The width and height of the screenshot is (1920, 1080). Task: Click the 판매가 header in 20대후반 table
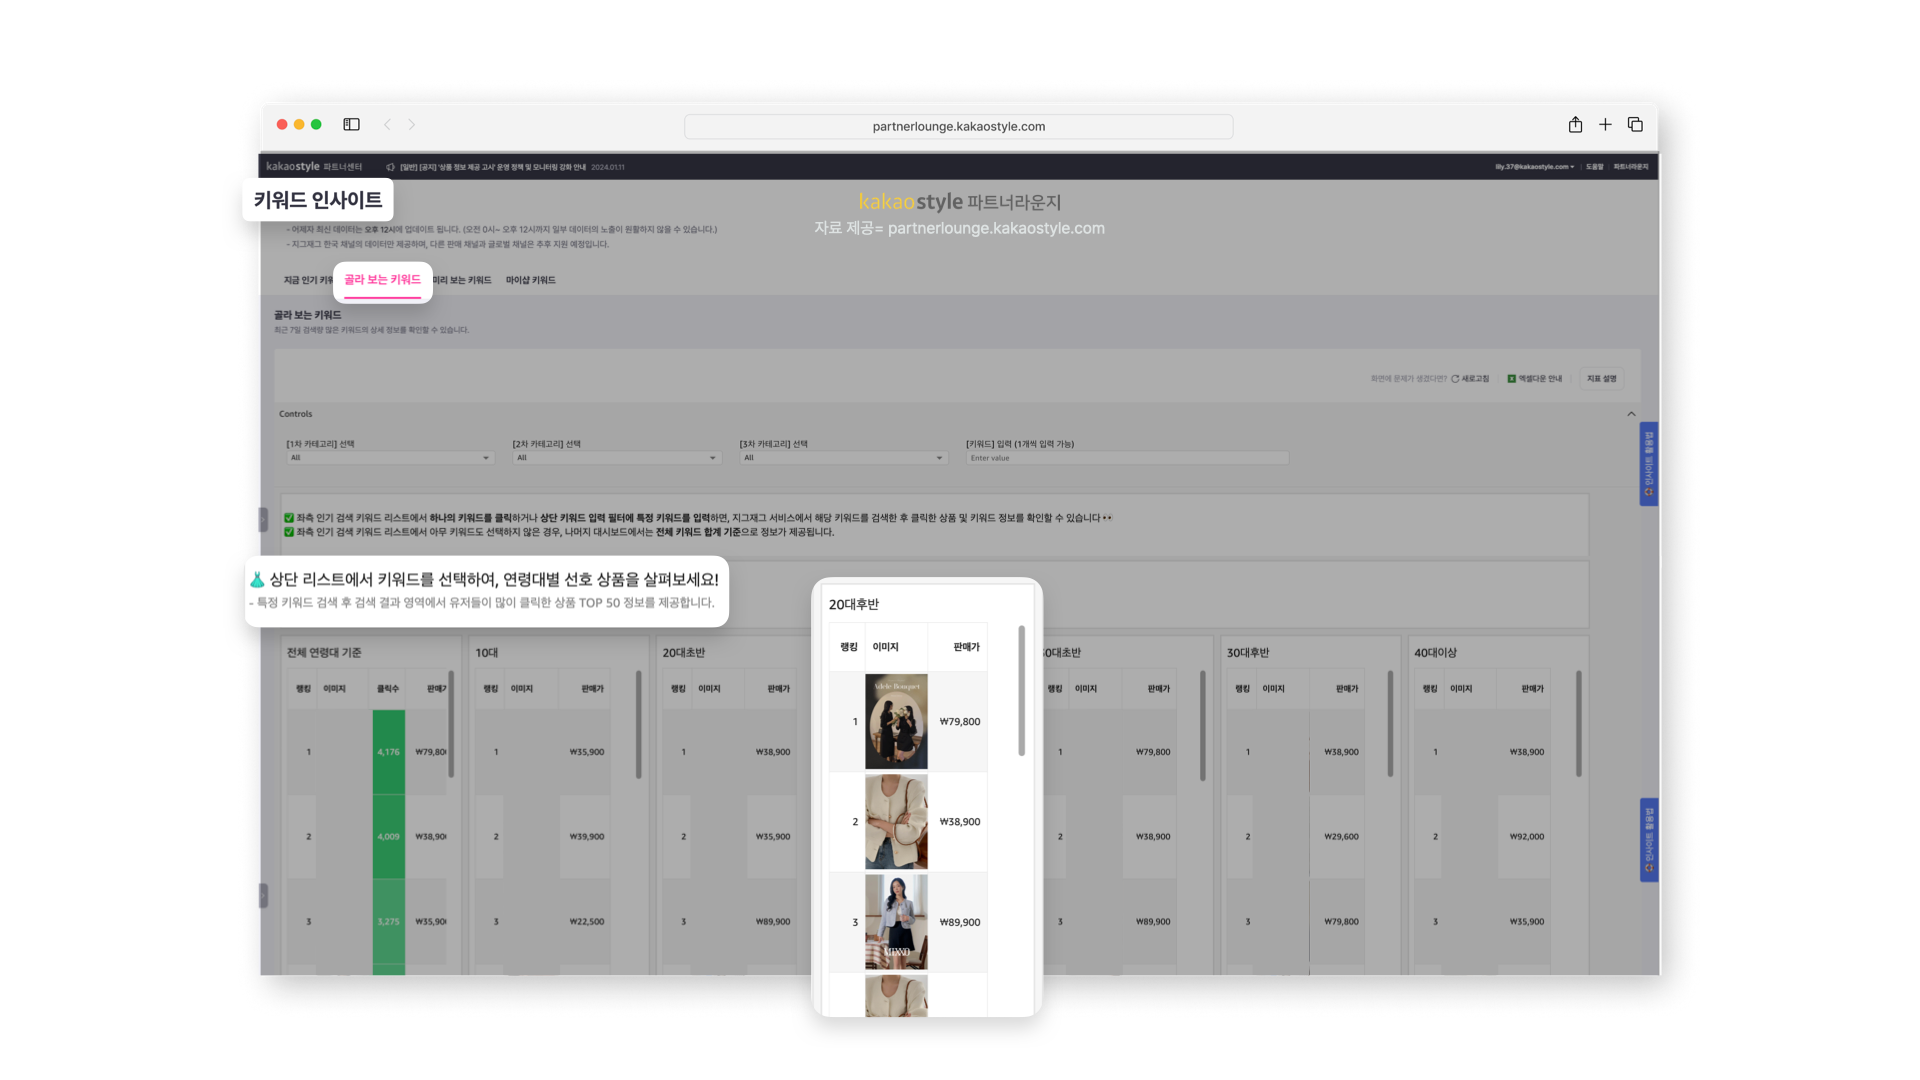(966, 647)
